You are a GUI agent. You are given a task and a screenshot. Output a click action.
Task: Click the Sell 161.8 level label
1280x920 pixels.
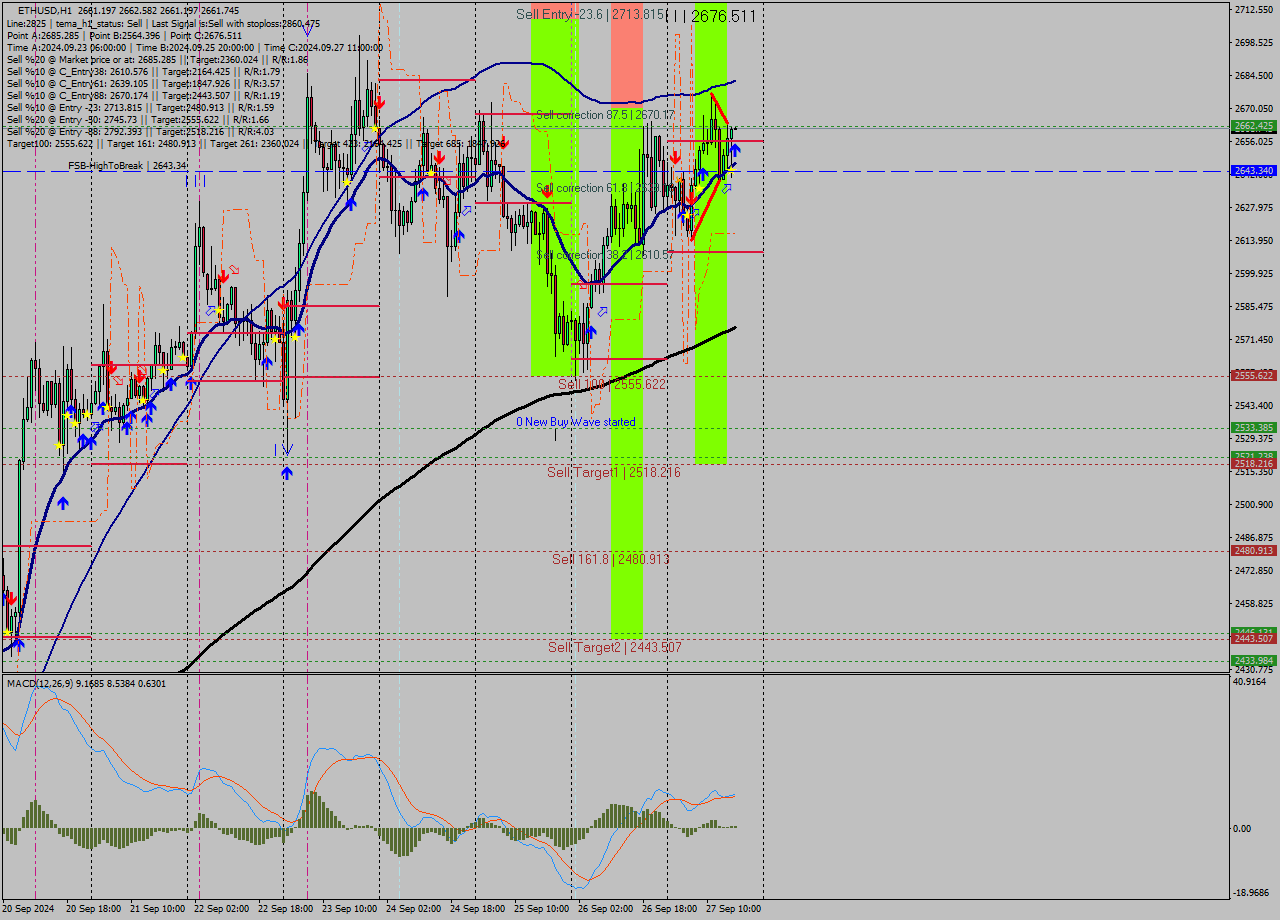point(610,559)
